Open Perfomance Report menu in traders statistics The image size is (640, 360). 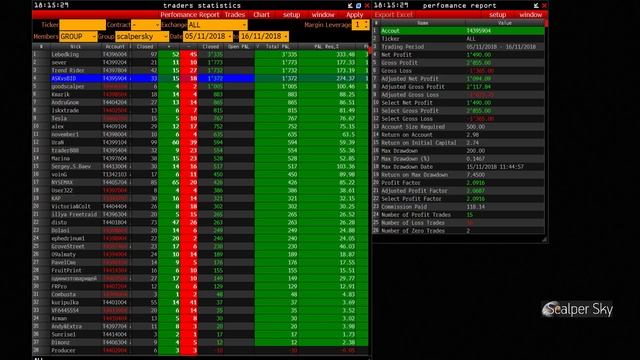coord(190,15)
